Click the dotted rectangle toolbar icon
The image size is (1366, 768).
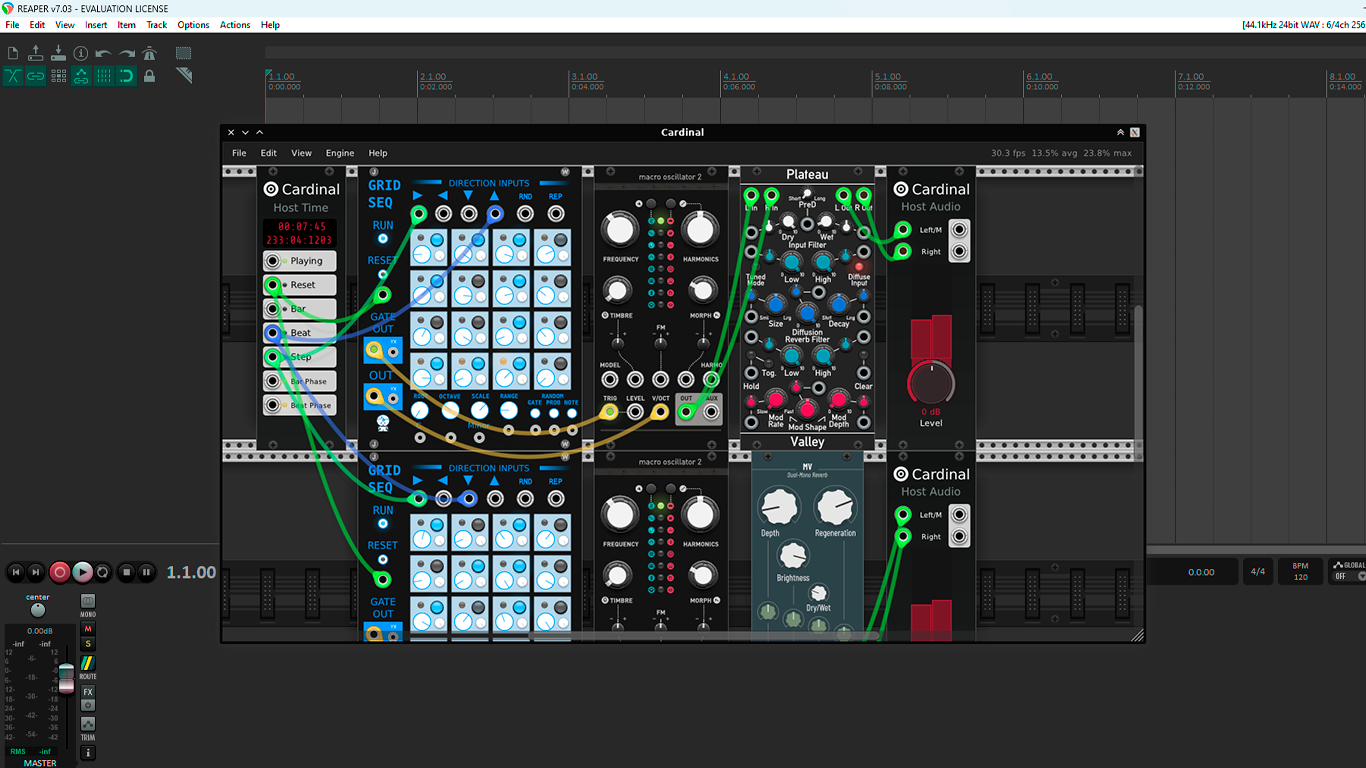coord(183,53)
